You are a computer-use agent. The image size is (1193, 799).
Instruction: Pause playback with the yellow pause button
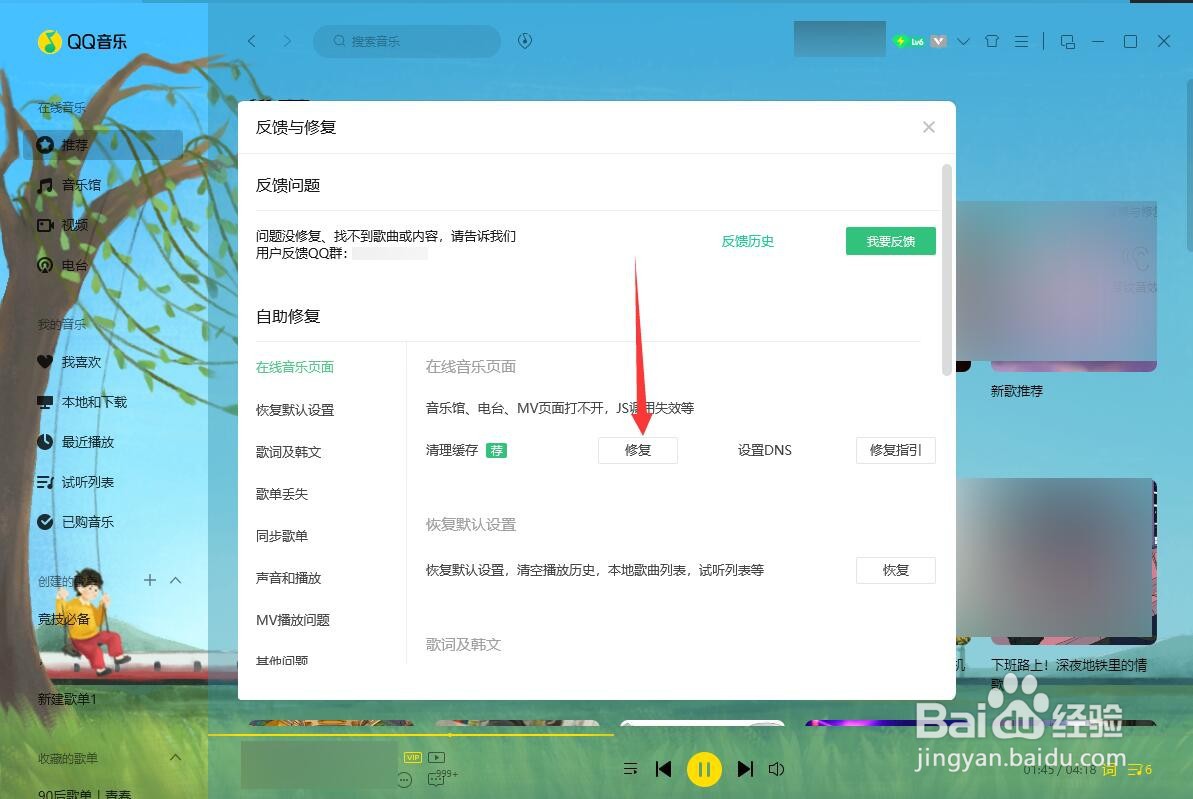[x=705, y=769]
